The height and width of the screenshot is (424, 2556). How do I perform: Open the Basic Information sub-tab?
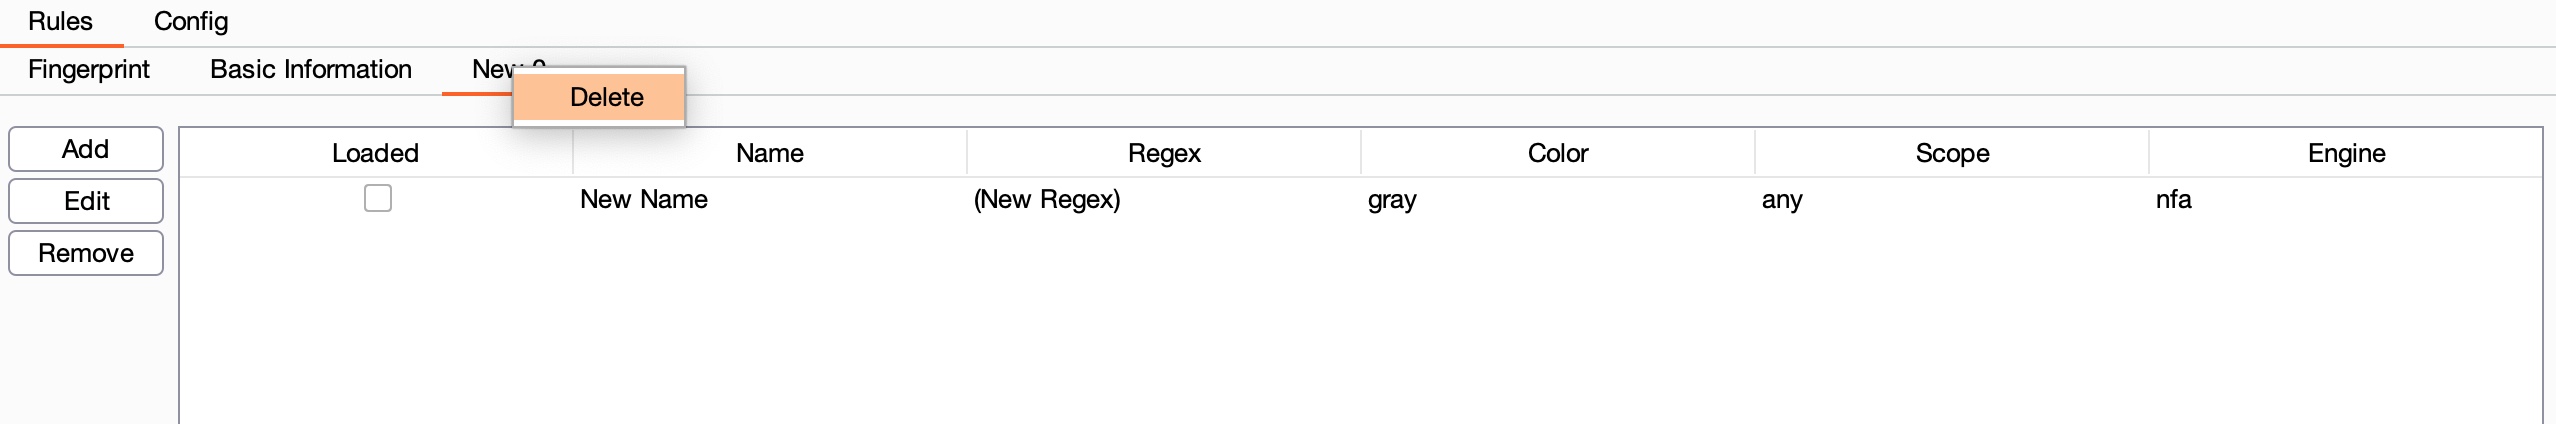click(311, 69)
